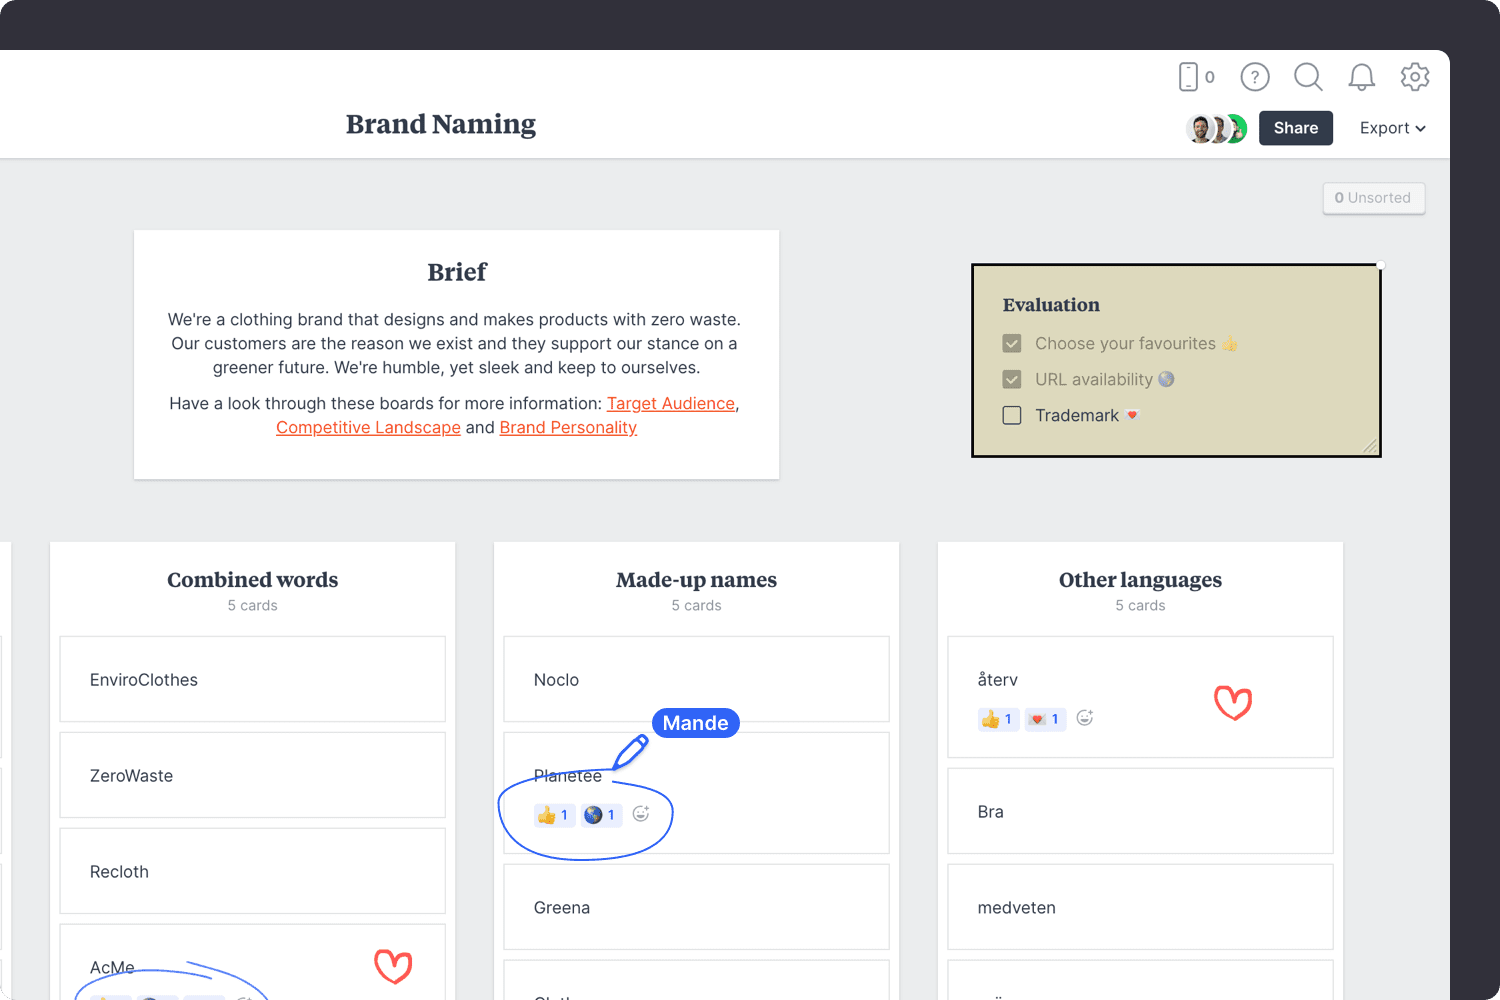Click the collaborator avatars group

tap(1216, 128)
